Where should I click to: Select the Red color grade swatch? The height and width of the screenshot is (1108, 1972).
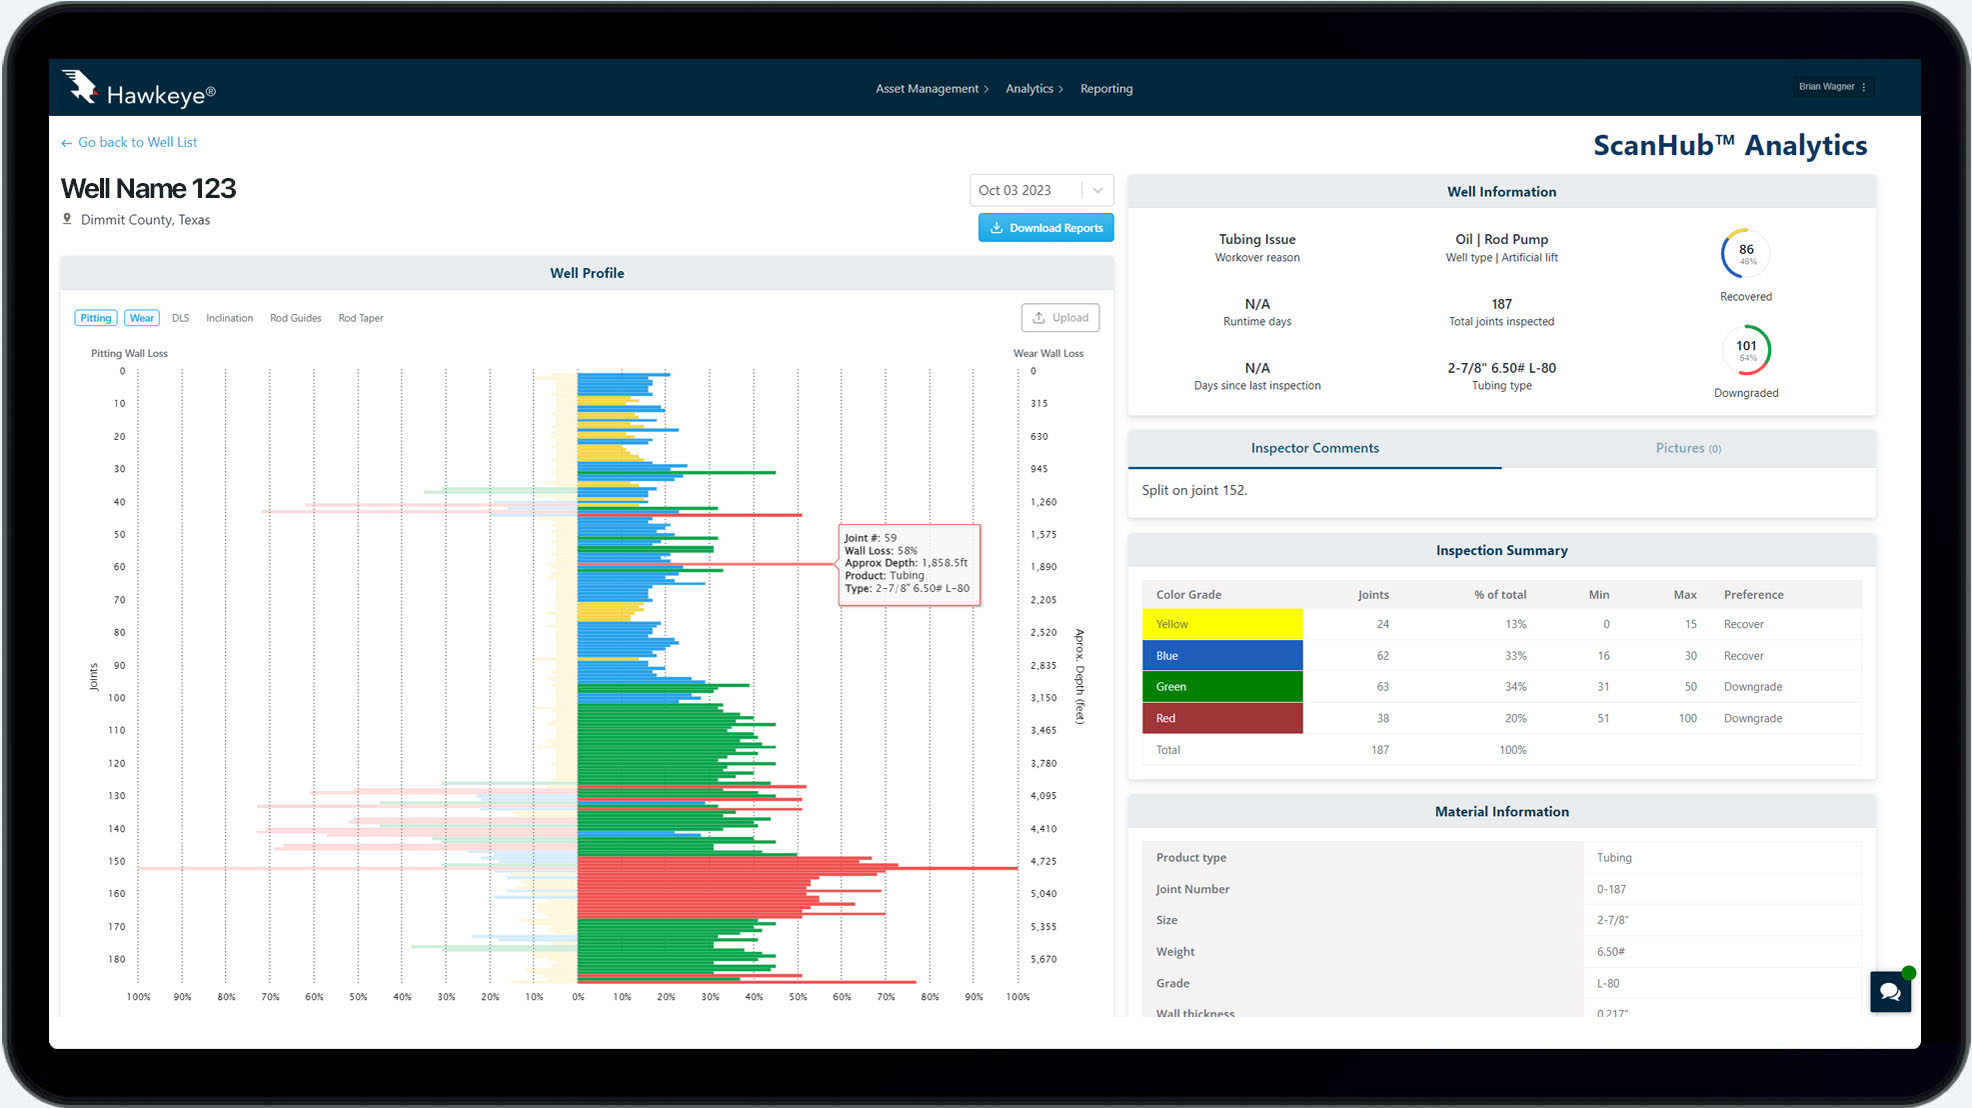1222,718
